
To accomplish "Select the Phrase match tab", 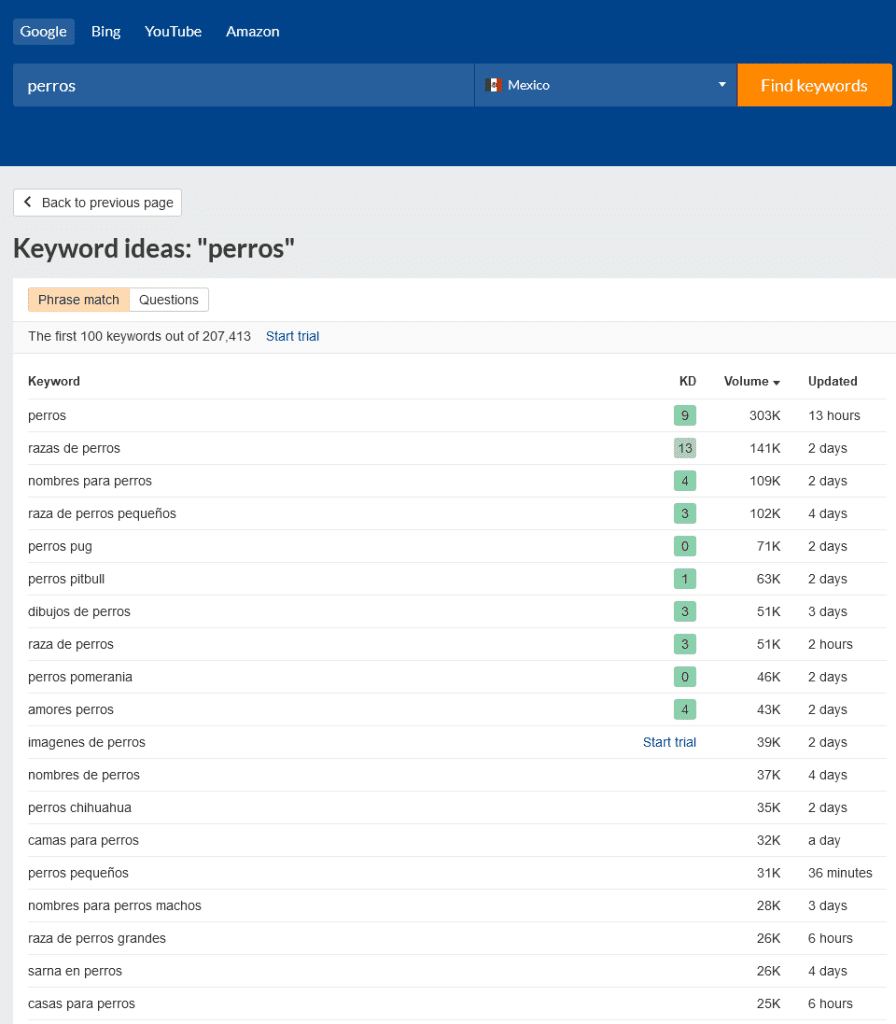I will pos(78,299).
